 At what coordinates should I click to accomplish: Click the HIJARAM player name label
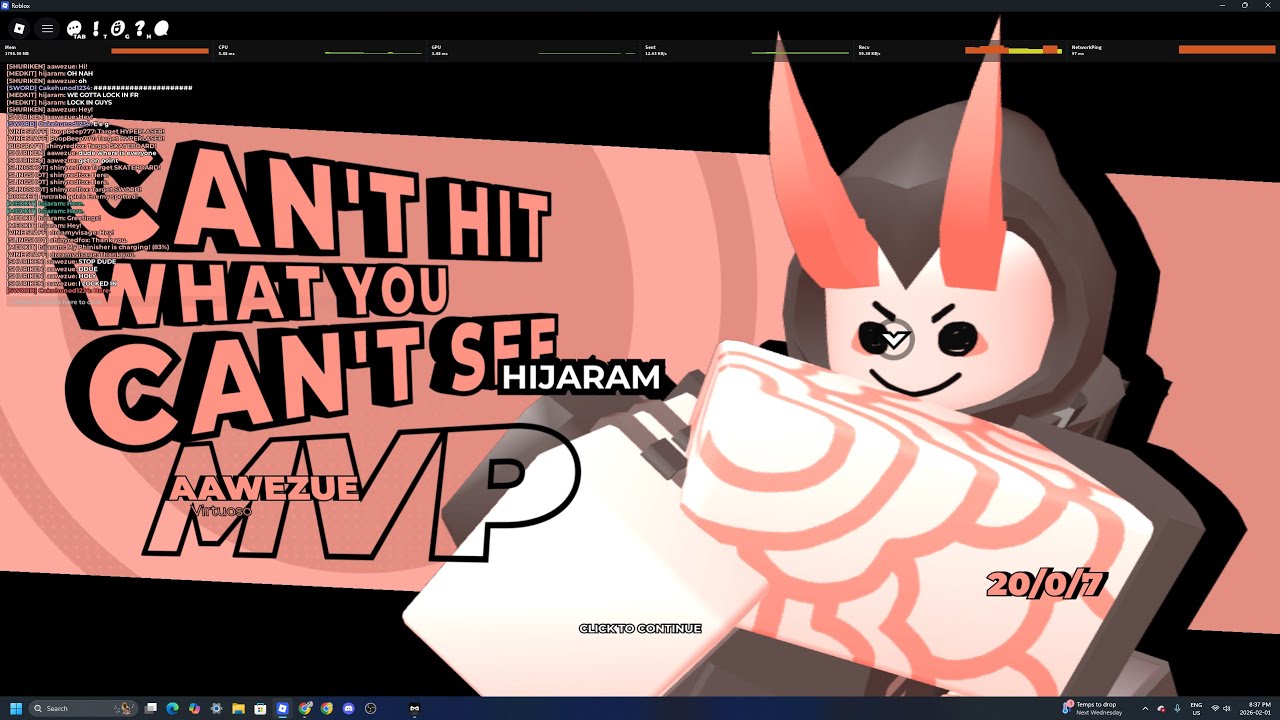tap(581, 377)
